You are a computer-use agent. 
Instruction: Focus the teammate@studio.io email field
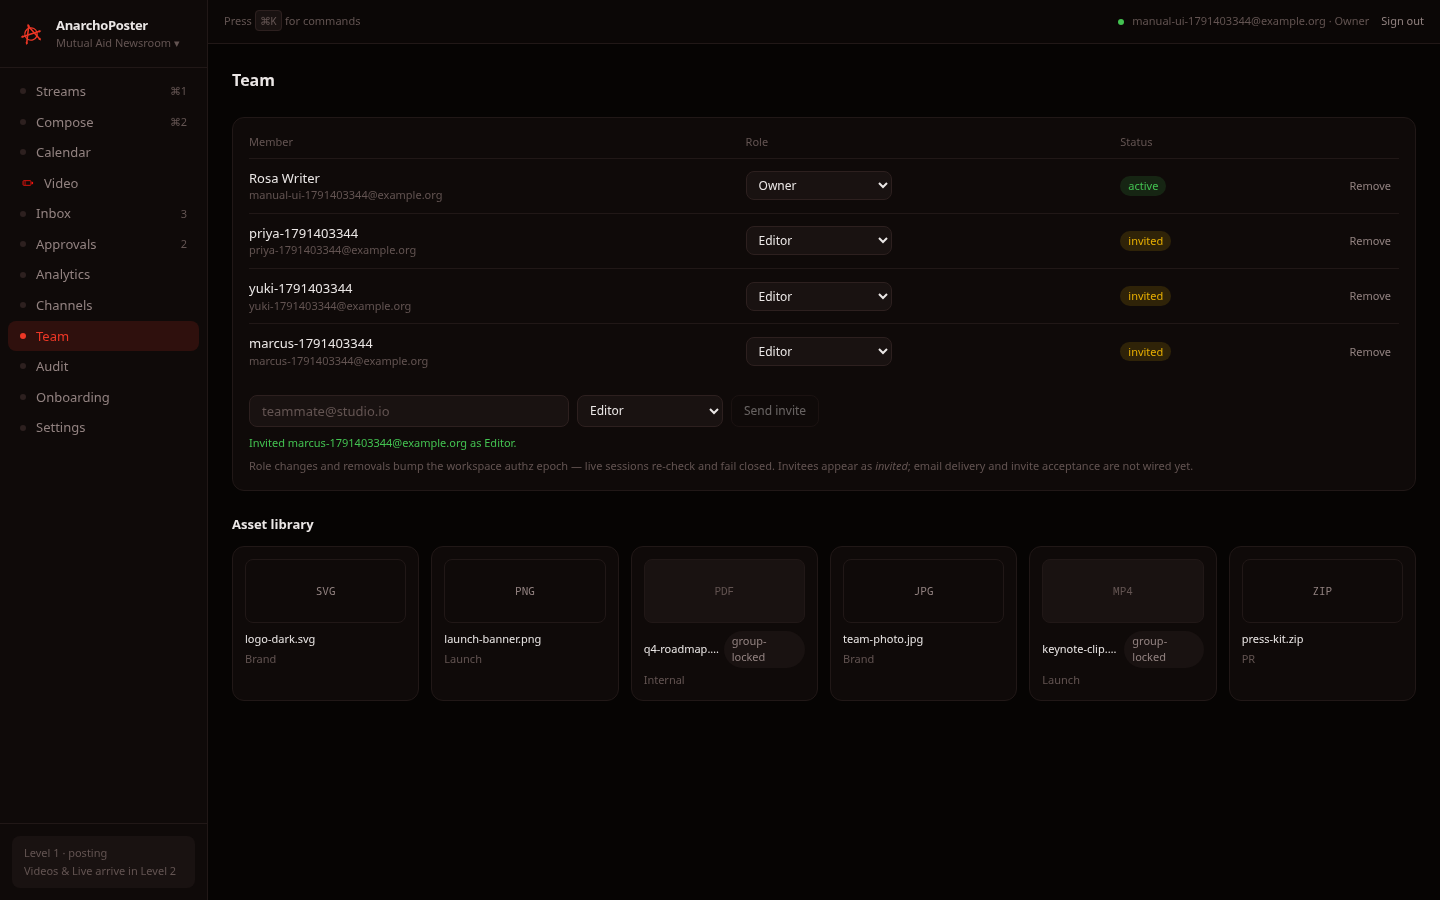(x=409, y=411)
